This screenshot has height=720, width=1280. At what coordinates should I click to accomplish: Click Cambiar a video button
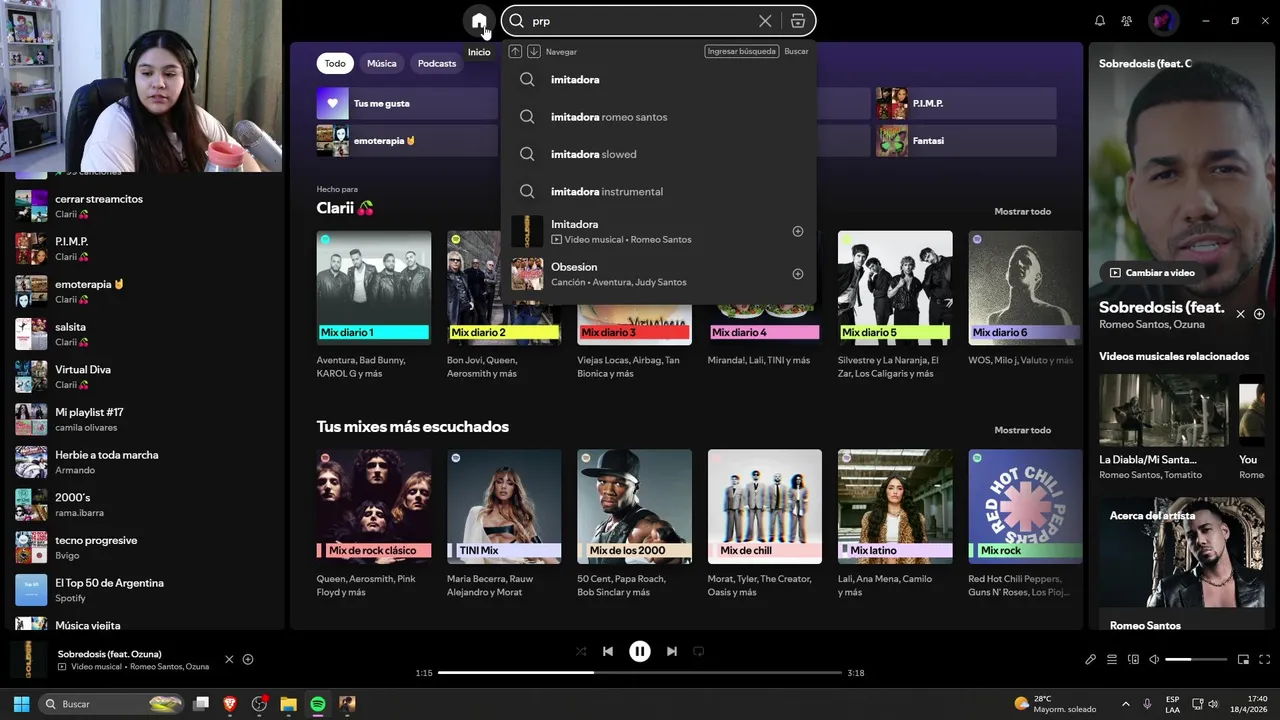1152,273
